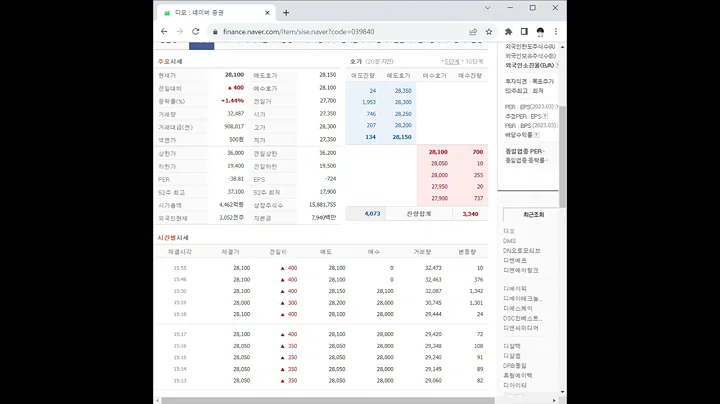Click ask price 28,300 in order book
Viewport: 720px width, 404px height.
403,102
